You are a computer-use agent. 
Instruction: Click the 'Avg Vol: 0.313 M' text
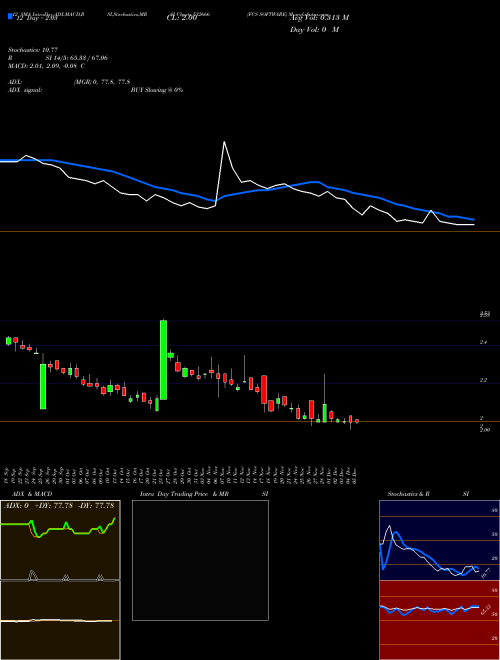click(x=319, y=18)
